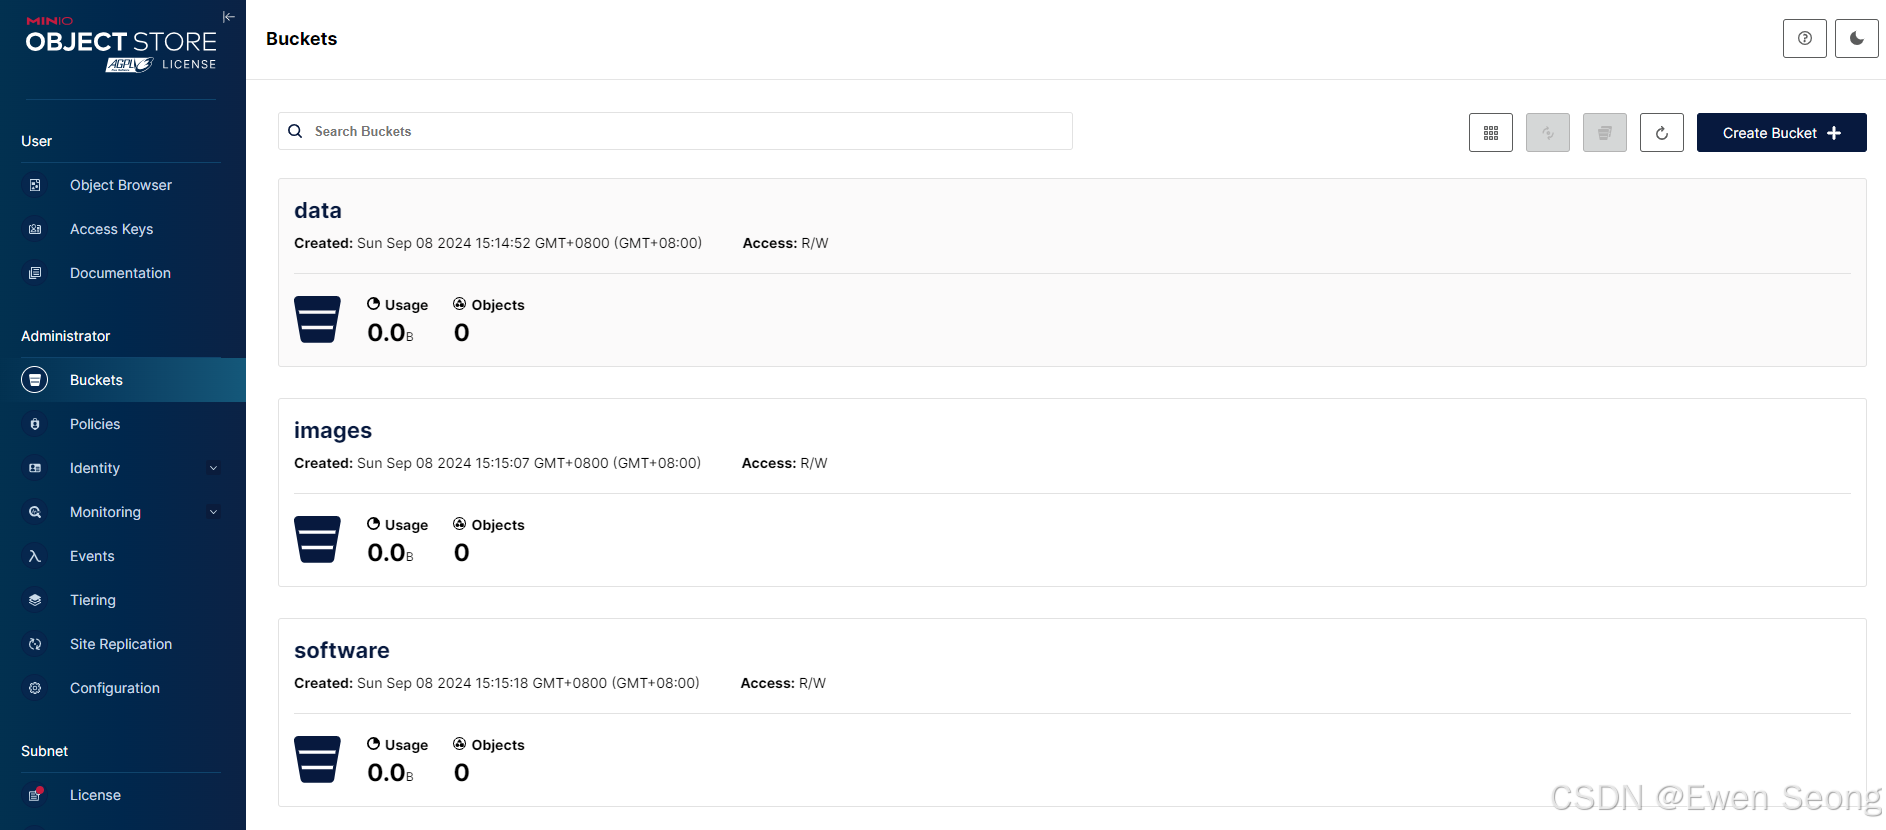Click the search magnifier icon
This screenshot has width=1886, height=830.
[295, 131]
